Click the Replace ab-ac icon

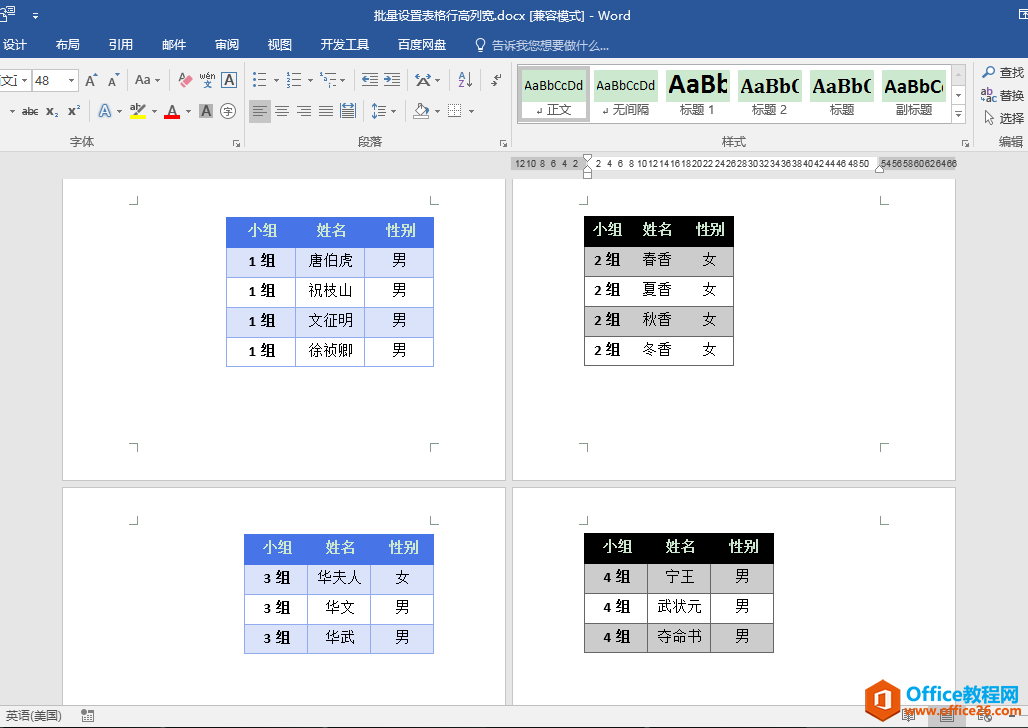pos(988,95)
